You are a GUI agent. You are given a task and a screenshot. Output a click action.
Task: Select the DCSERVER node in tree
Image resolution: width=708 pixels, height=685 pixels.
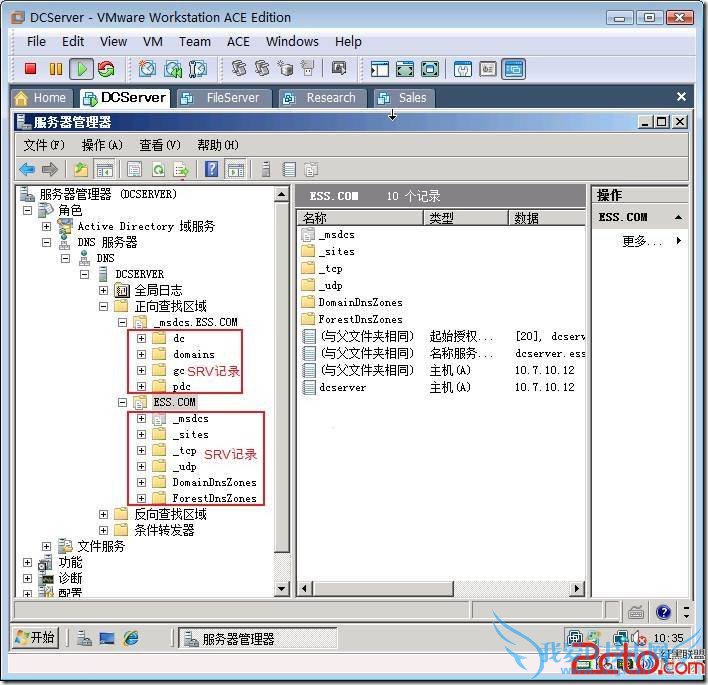click(139, 274)
